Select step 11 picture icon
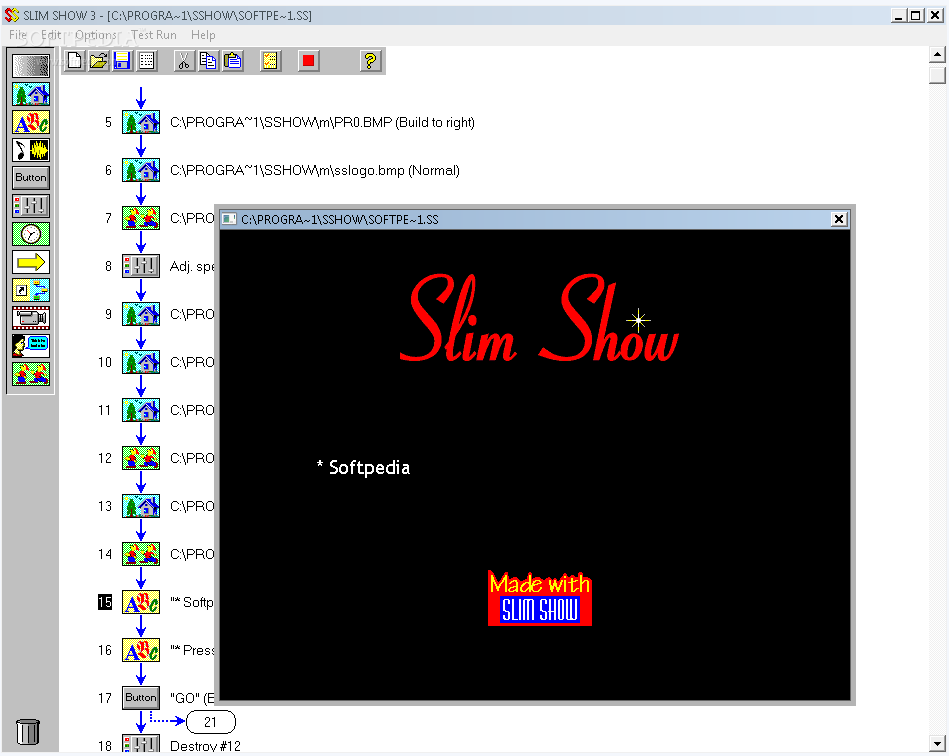The image size is (949, 756). click(x=141, y=410)
